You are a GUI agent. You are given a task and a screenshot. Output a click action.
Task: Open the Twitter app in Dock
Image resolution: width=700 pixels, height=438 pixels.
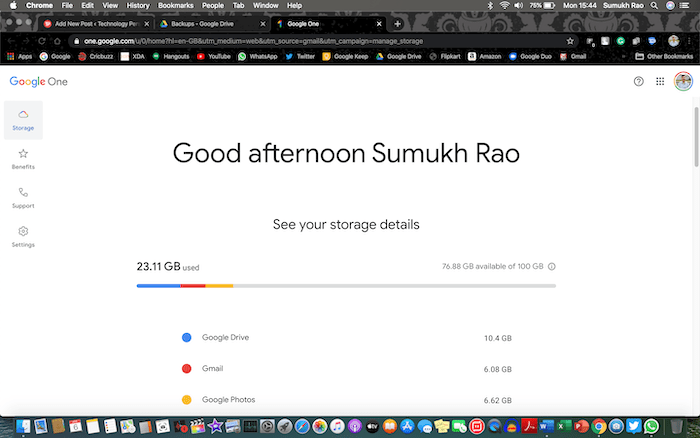[x=633, y=426]
